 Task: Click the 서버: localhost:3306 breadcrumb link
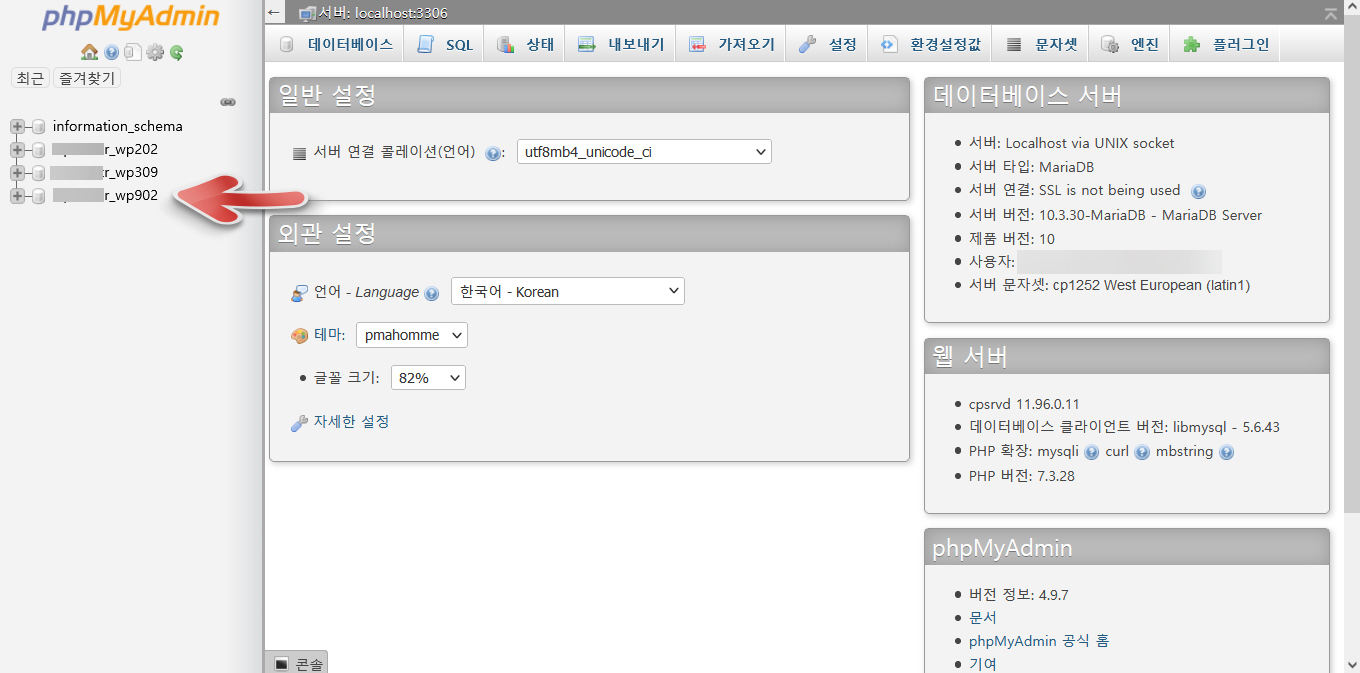click(383, 13)
